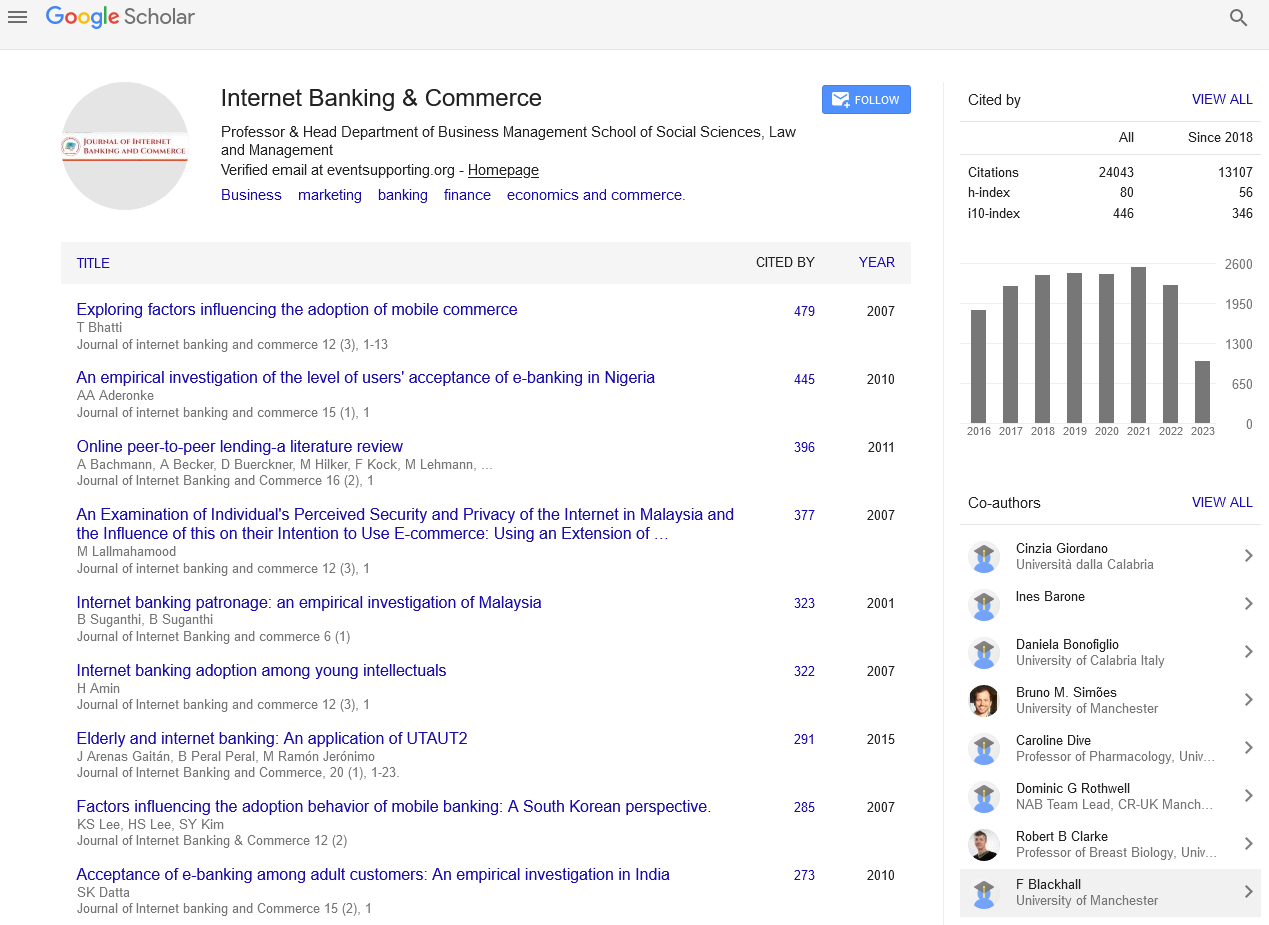1269x925 pixels.
Task: Select the banking interest tag
Action: [x=402, y=195]
